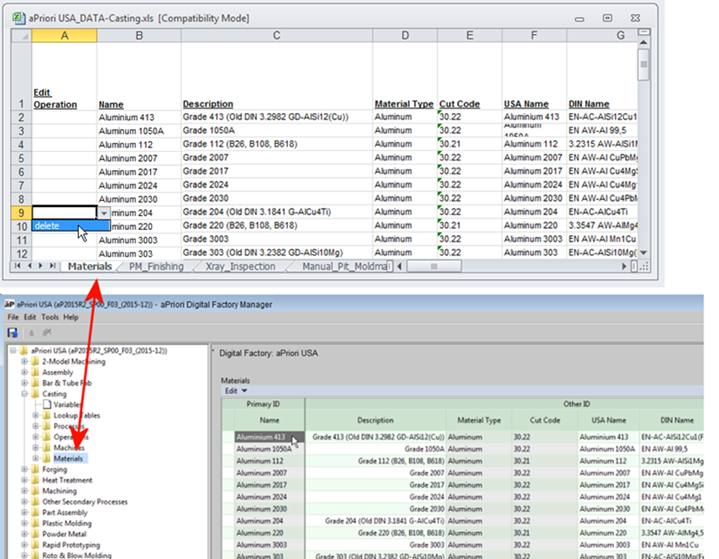Click the vertical scrollbar thumb in Excel

pyautogui.click(x=643, y=65)
